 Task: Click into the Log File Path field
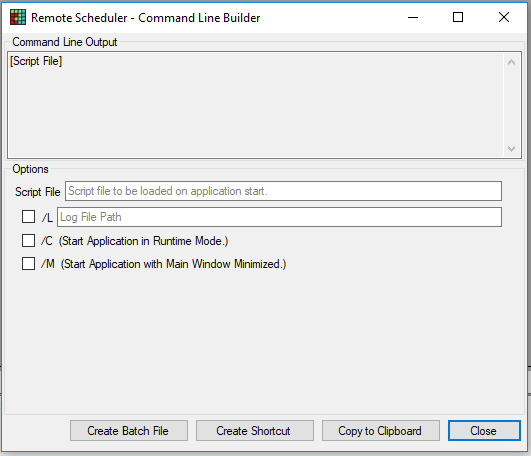coord(279,217)
